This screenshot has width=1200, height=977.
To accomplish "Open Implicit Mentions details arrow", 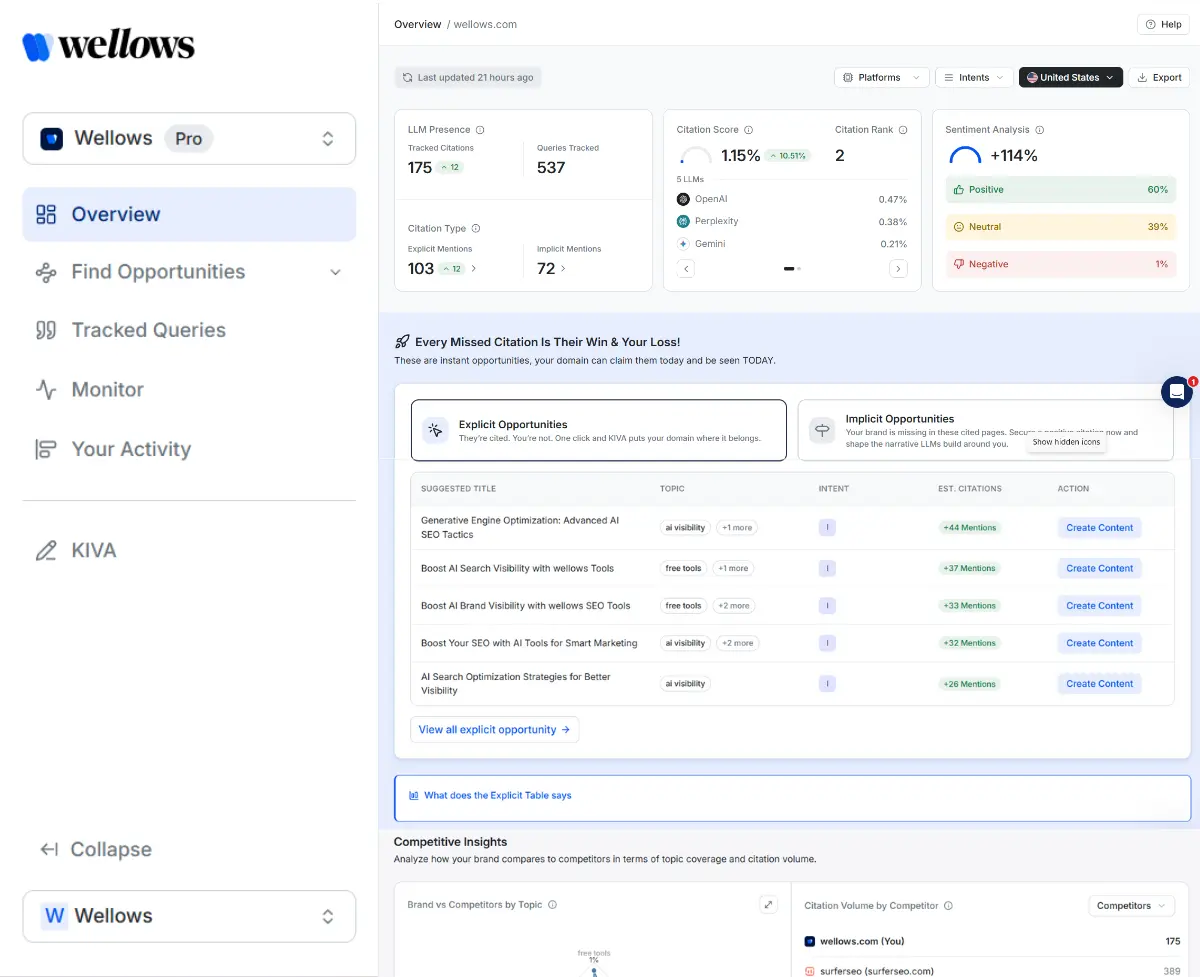I will 563,268.
